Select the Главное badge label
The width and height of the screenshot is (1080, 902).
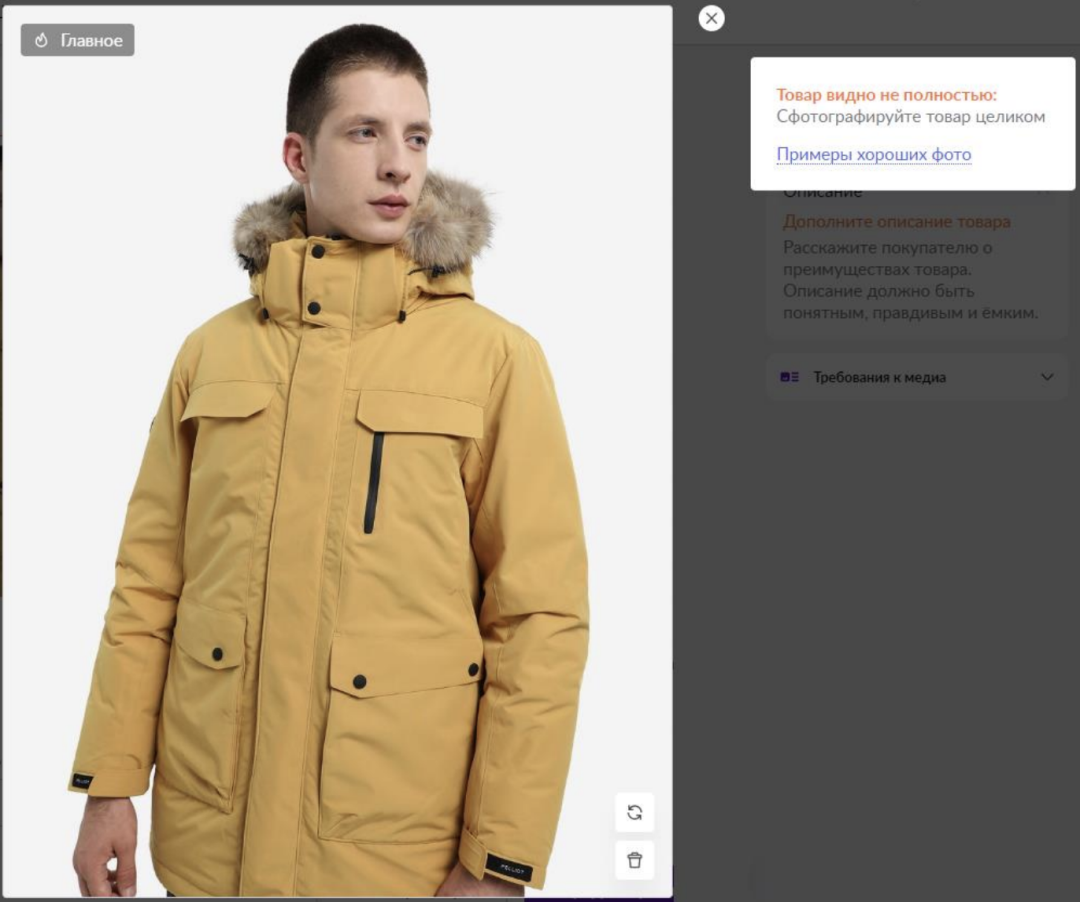click(77, 41)
